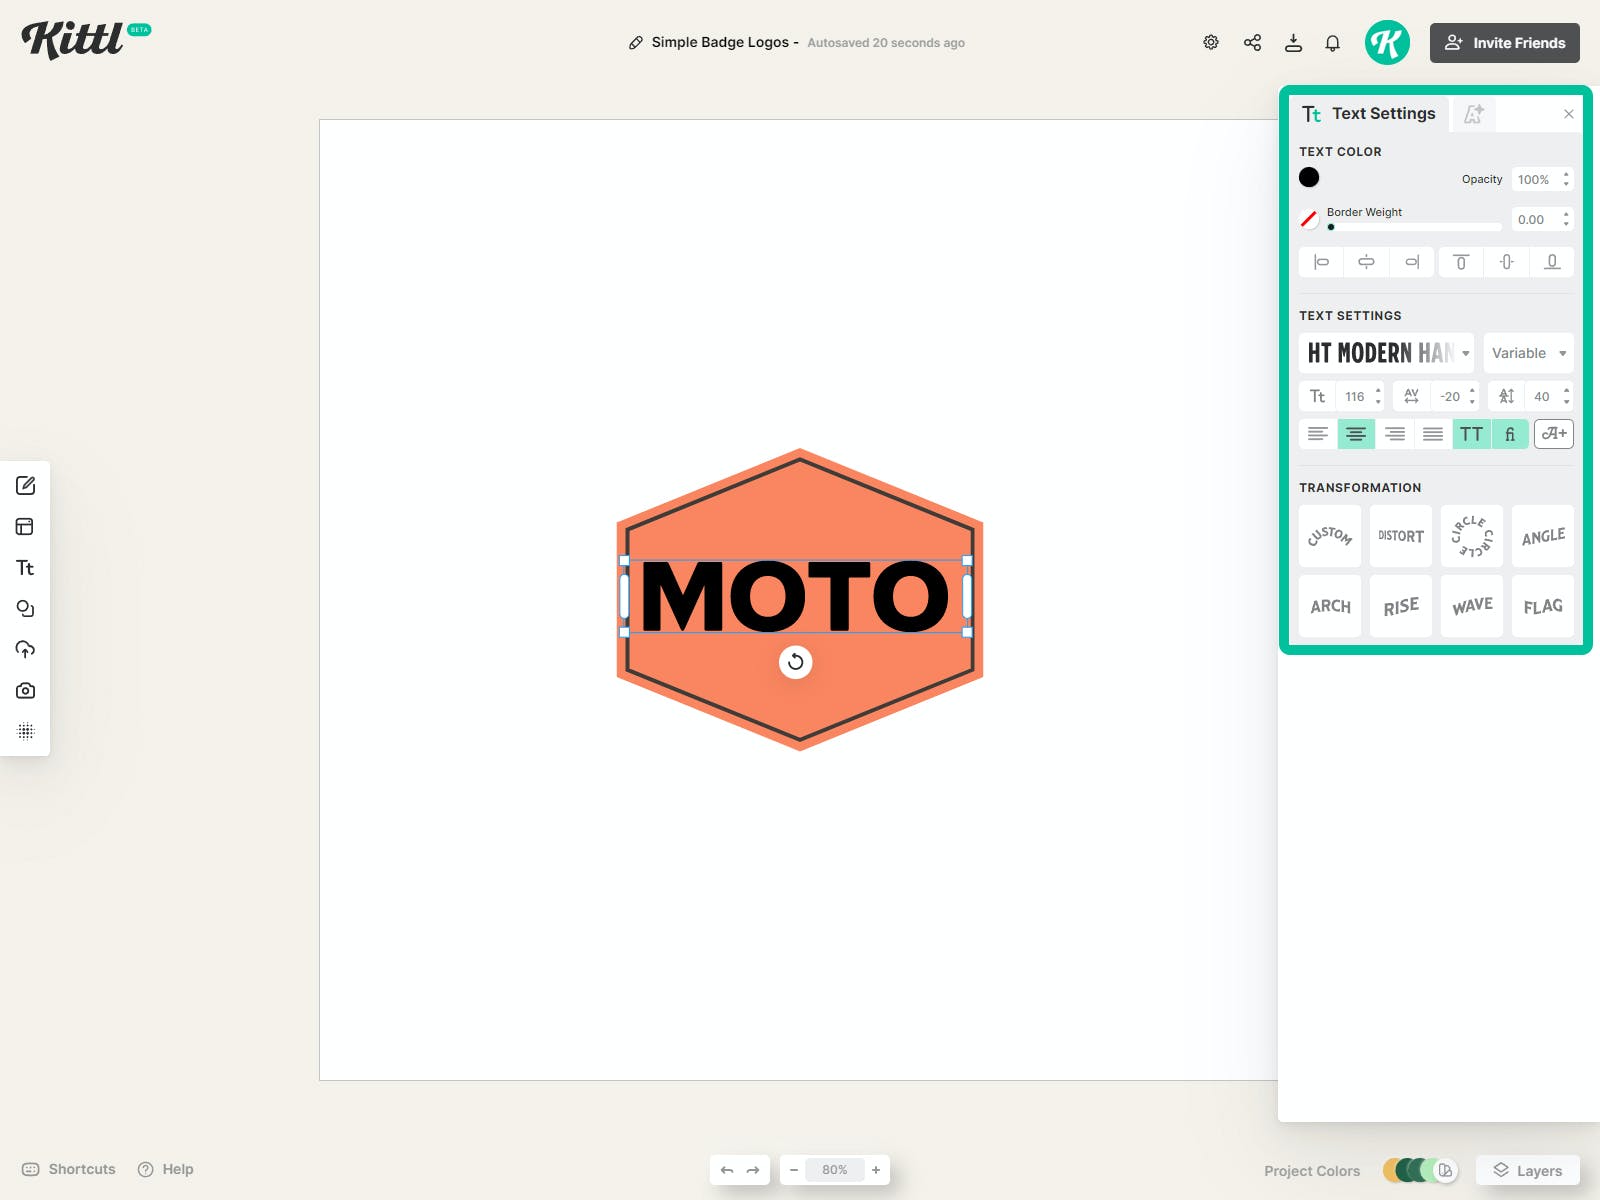Click the download export icon
This screenshot has height=1200, width=1600.
[x=1293, y=43]
